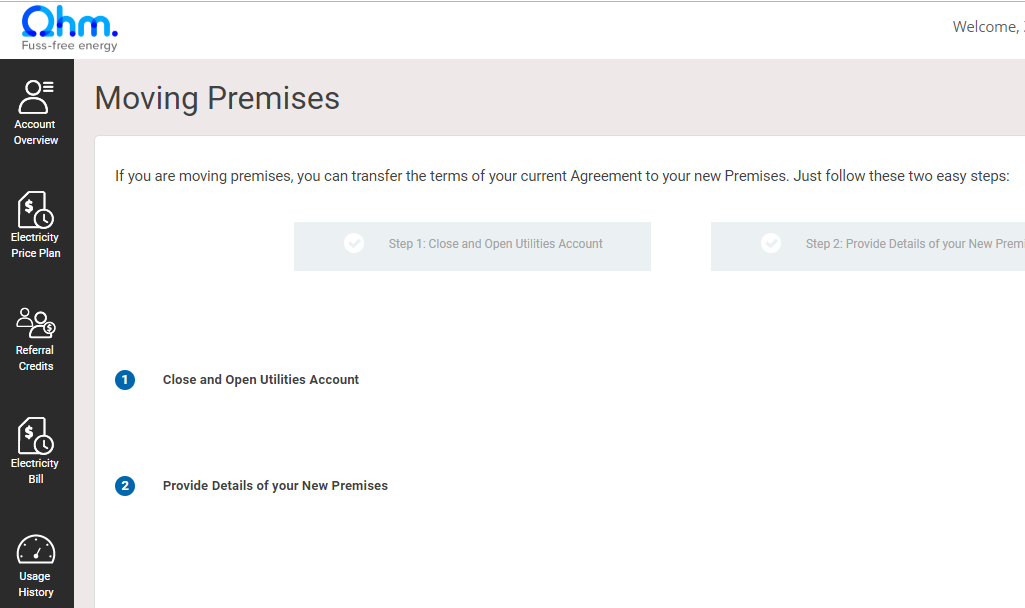This screenshot has width=1025, height=608.
Task: Click the Step 1 checkmark circle icon
Action: coord(354,243)
